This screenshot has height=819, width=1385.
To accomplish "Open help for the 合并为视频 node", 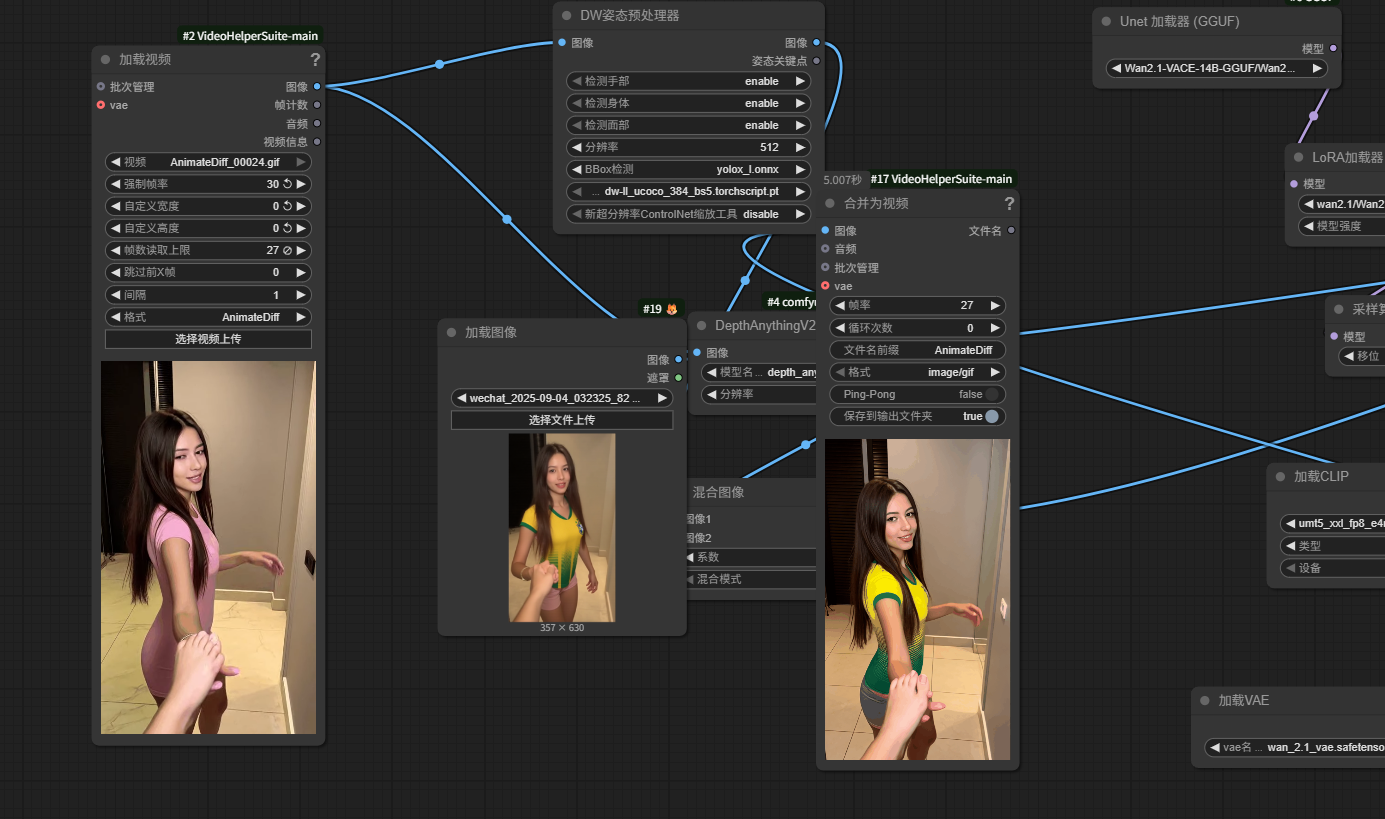I will 1009,203.
